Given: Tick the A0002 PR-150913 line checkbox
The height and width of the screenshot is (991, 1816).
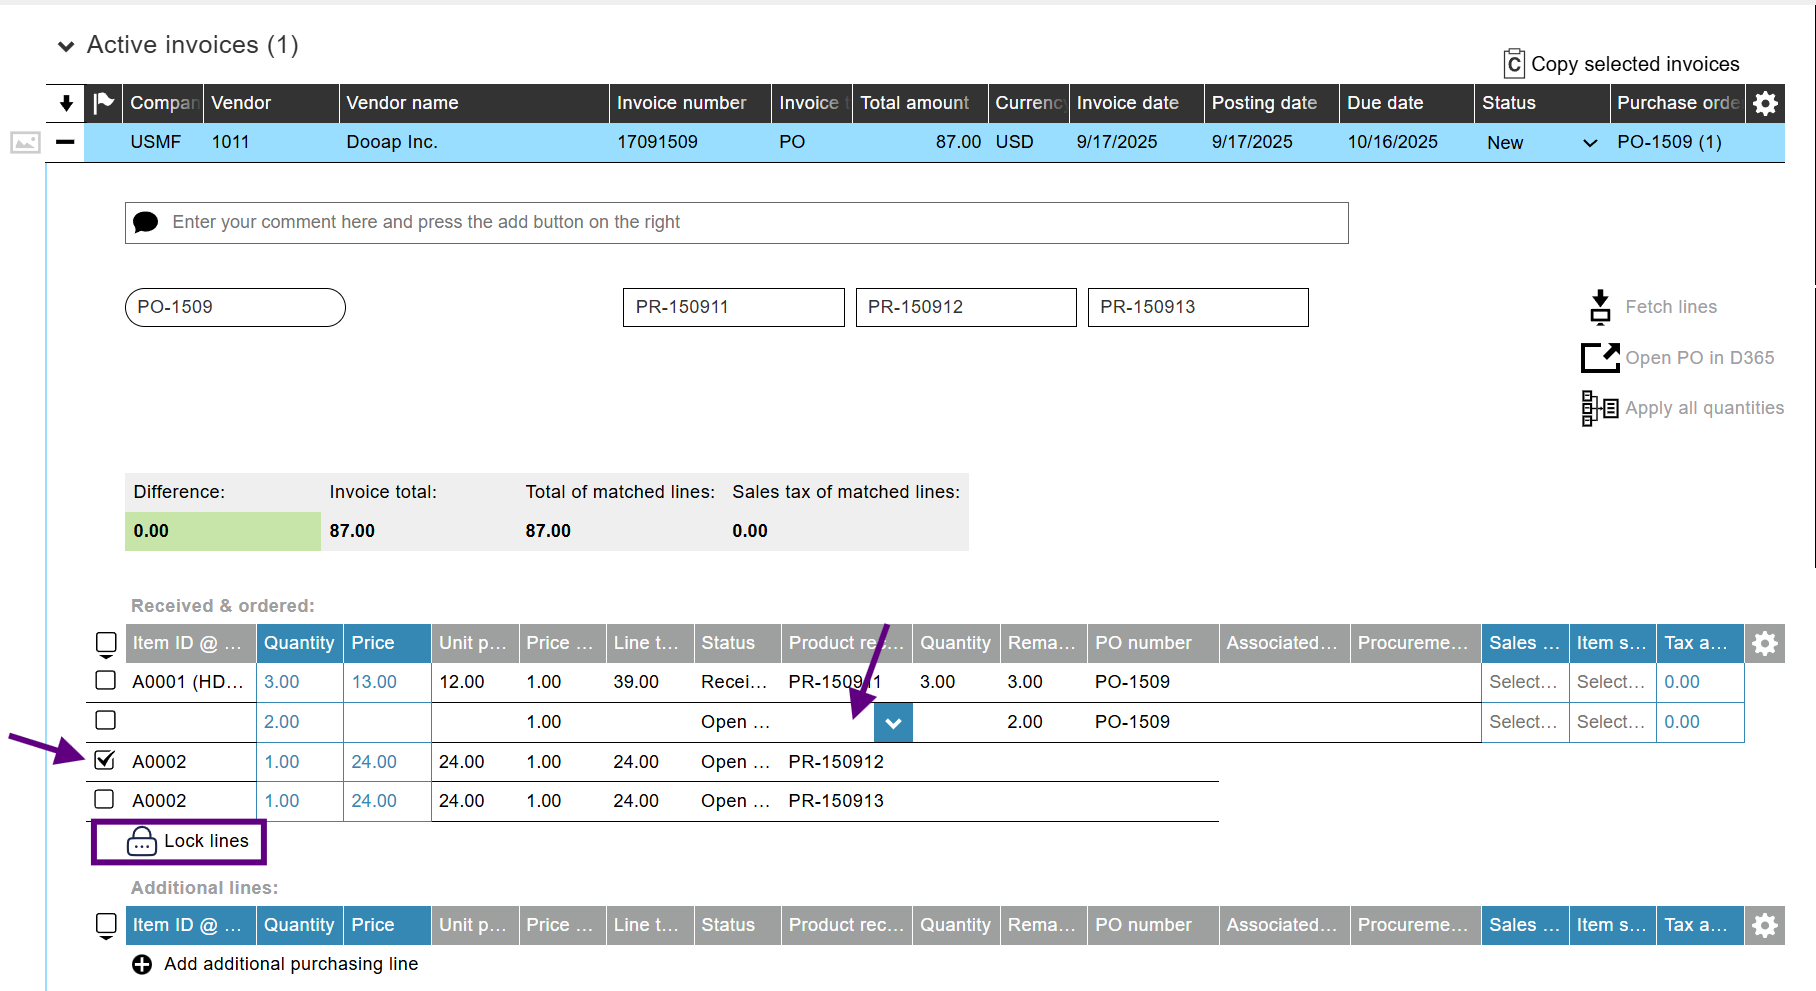Looking at the screenshot, I should point(105,800).
